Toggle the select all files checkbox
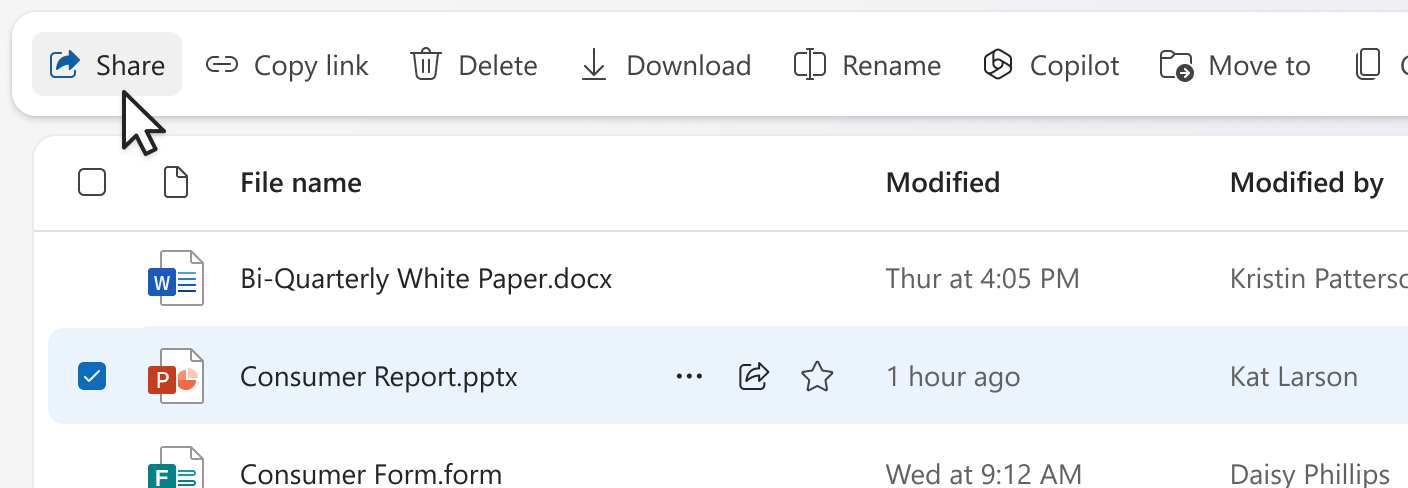 [x=92, y=182]
